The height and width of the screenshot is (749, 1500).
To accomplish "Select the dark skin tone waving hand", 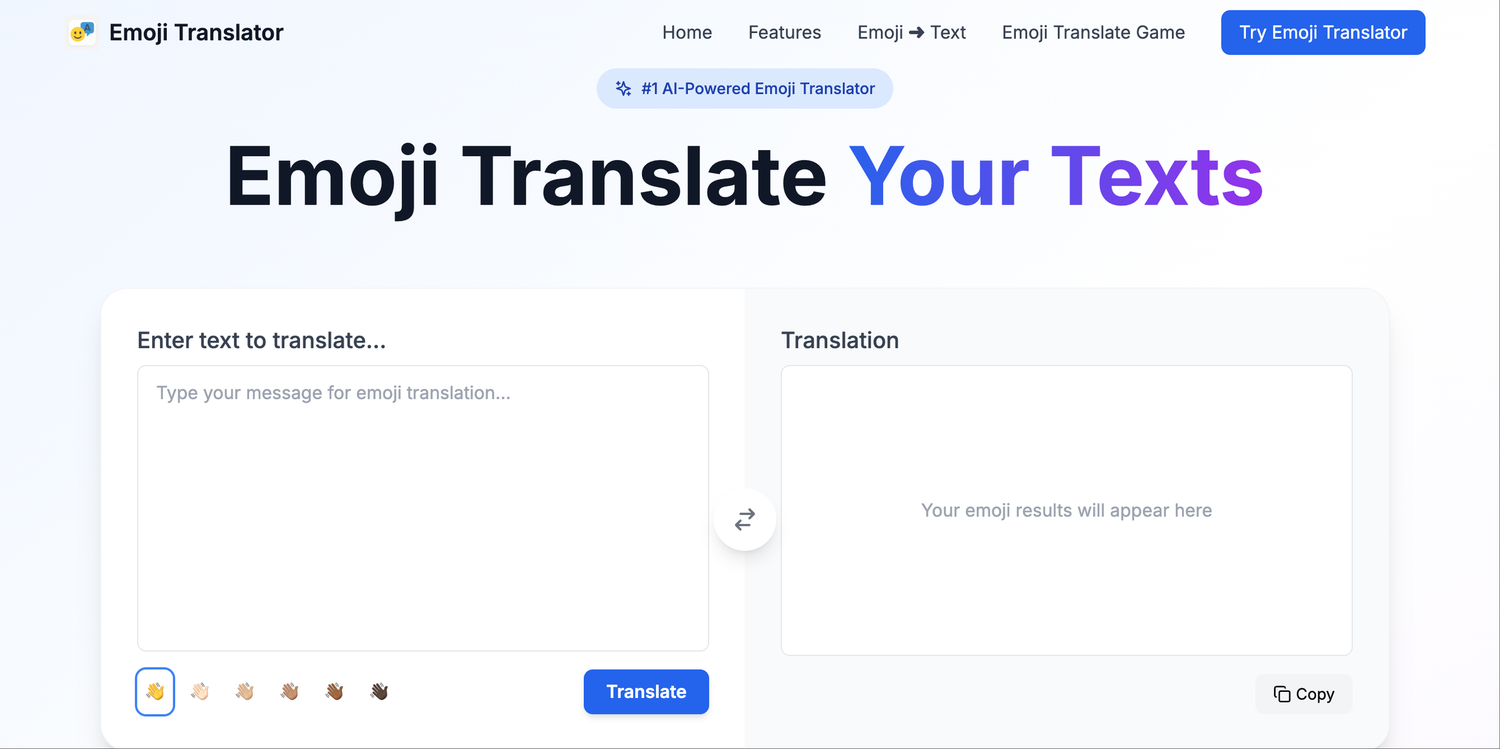I will (x=379, y=691).
